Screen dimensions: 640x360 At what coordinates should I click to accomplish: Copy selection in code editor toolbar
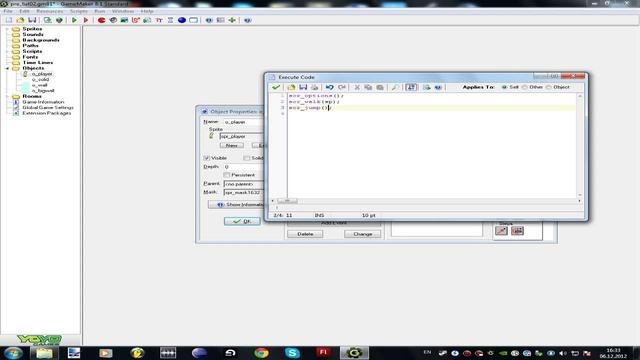pos(368,87)
